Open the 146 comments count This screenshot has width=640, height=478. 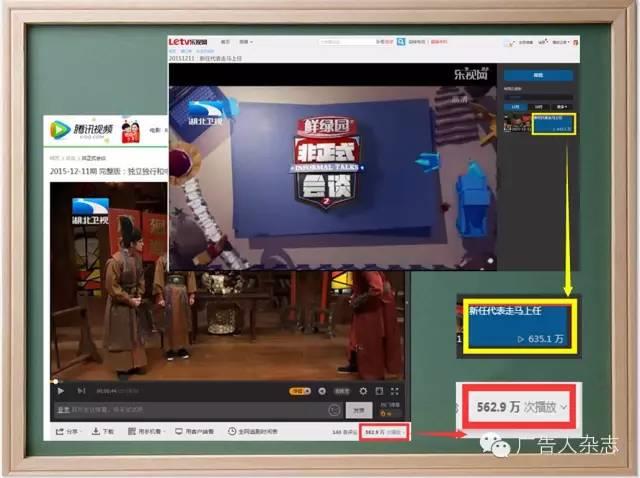pos(344,432)
